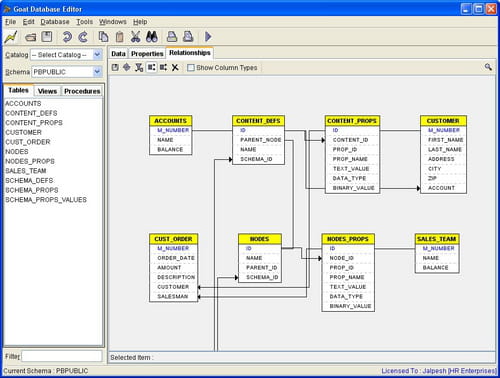Click FIRST_NAME column in CUSTOMER diagram

pyautogui.click(x=446, y=140)
